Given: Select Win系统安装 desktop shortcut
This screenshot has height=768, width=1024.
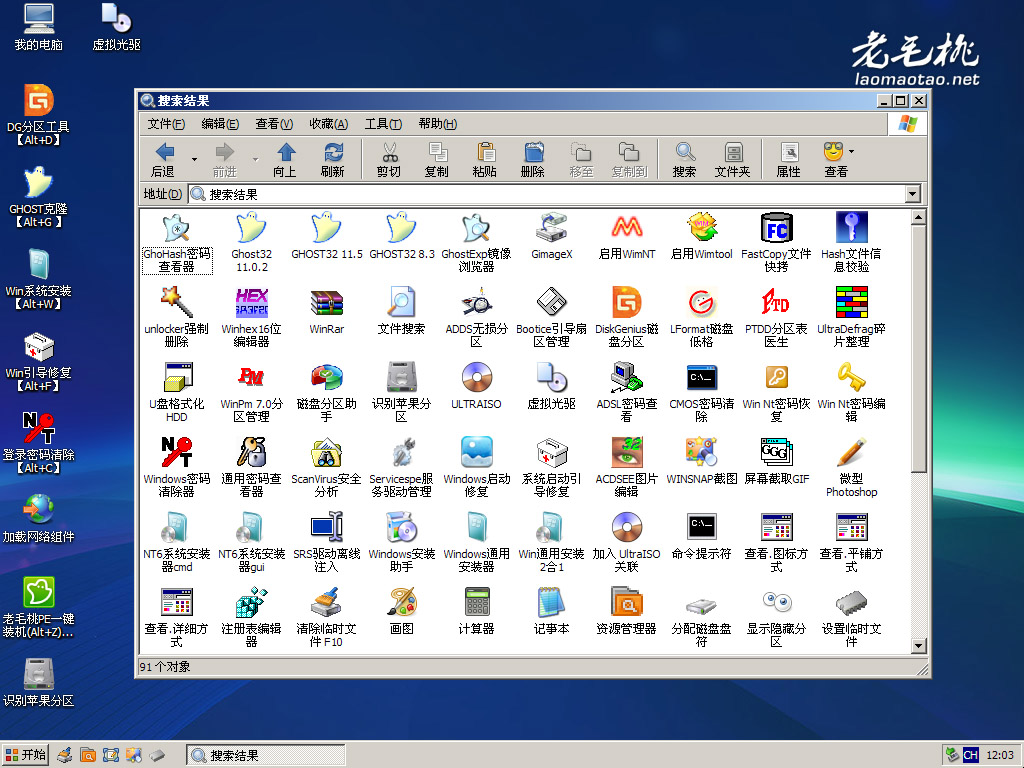Looking at the screenshot, I should [x=39, y=280].
